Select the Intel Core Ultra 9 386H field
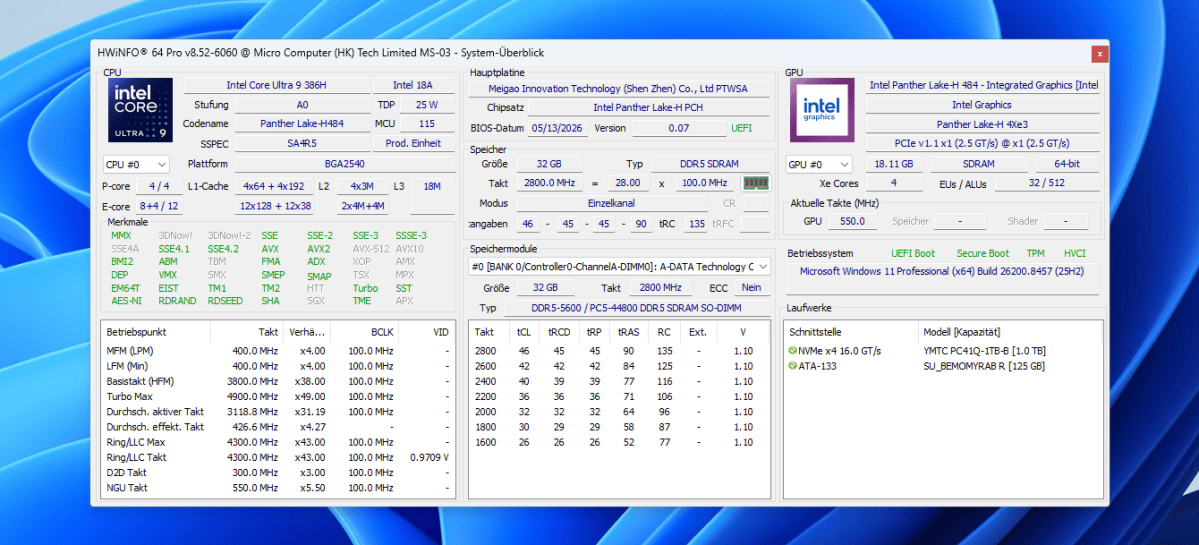 click(277, 85)
